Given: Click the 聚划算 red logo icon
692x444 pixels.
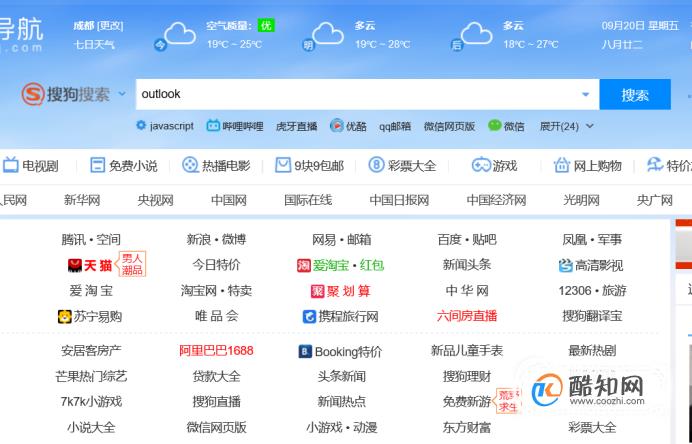Looking at the screenshot, I should (x=318, y=291).
